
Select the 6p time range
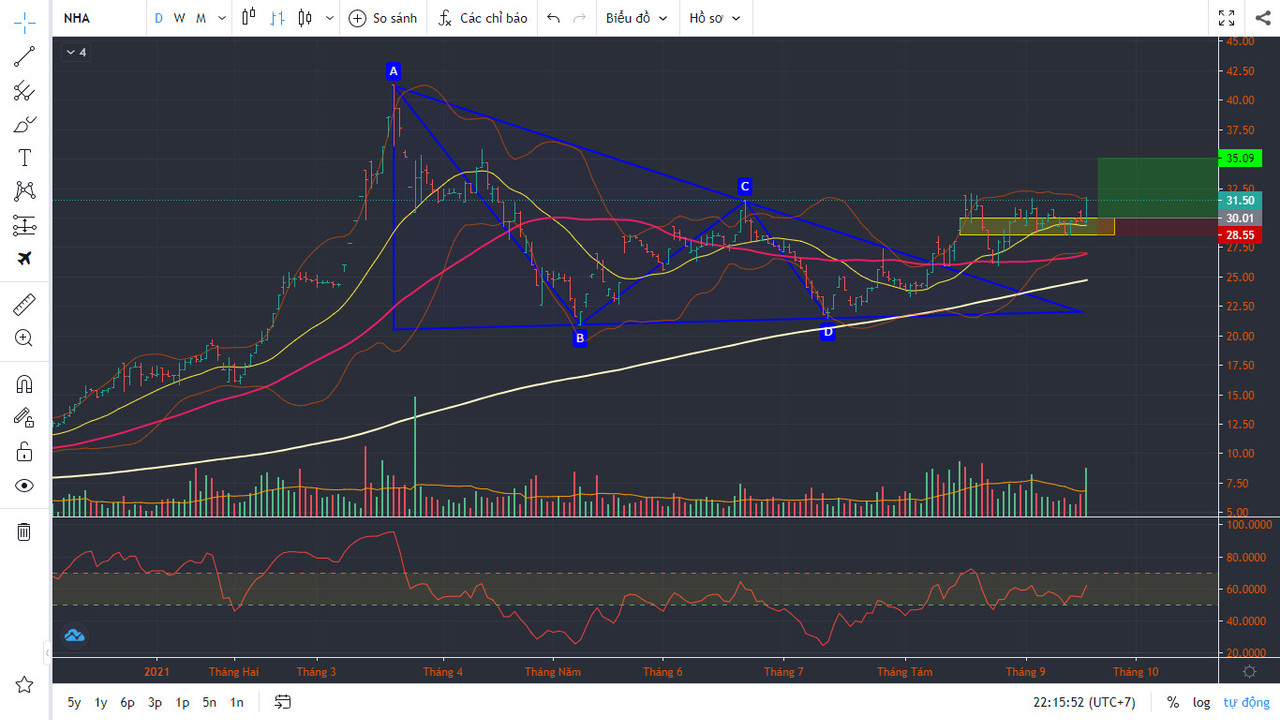(x=127, y=702)
